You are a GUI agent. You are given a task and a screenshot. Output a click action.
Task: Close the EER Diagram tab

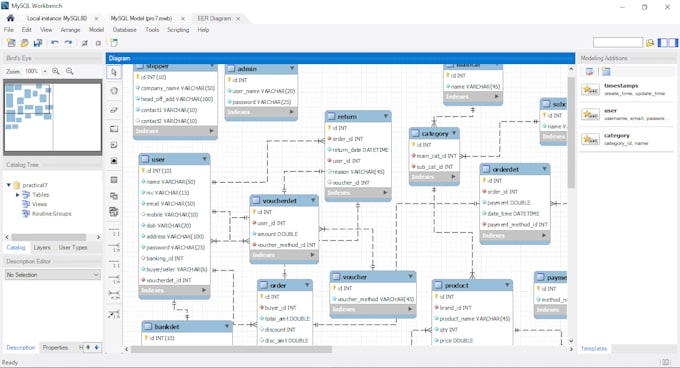[238, 18]
